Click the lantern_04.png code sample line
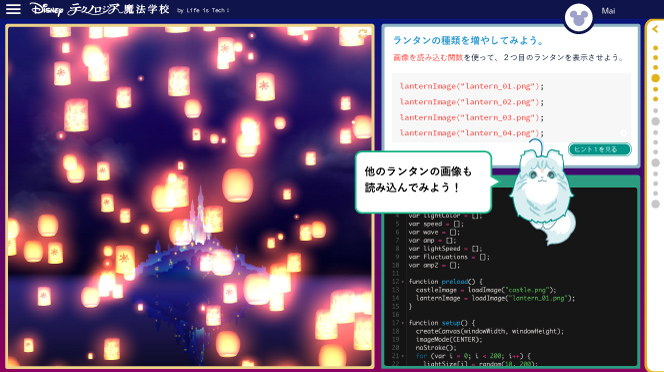 point(471,133)
